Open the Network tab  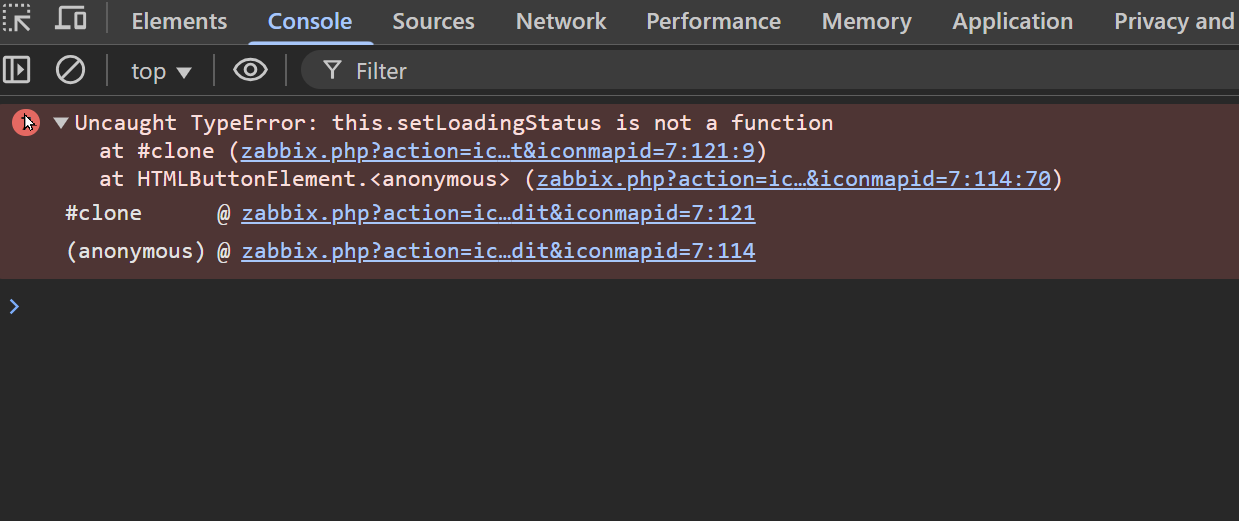561,21
